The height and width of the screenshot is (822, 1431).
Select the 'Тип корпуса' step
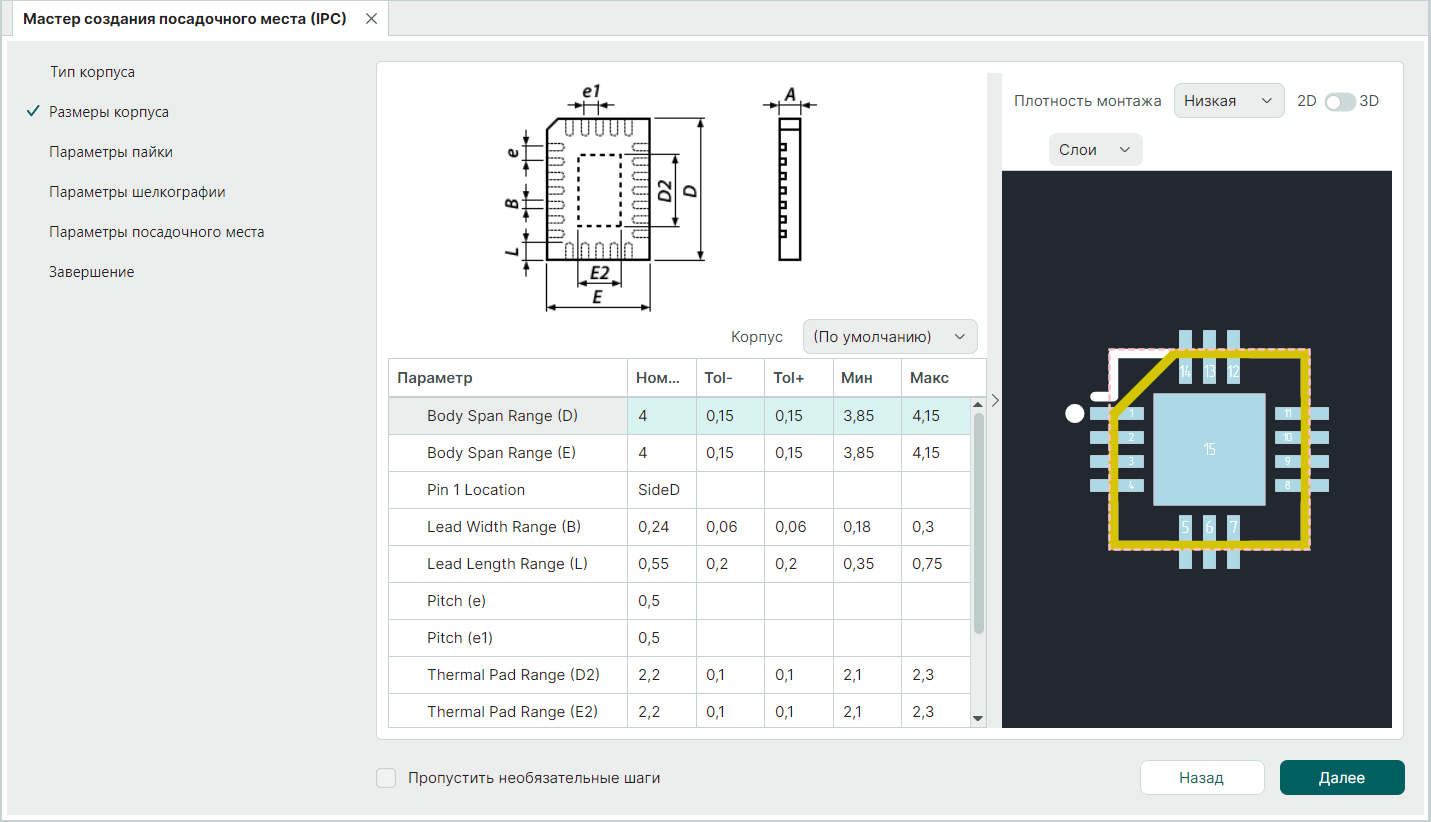point(92,72)
